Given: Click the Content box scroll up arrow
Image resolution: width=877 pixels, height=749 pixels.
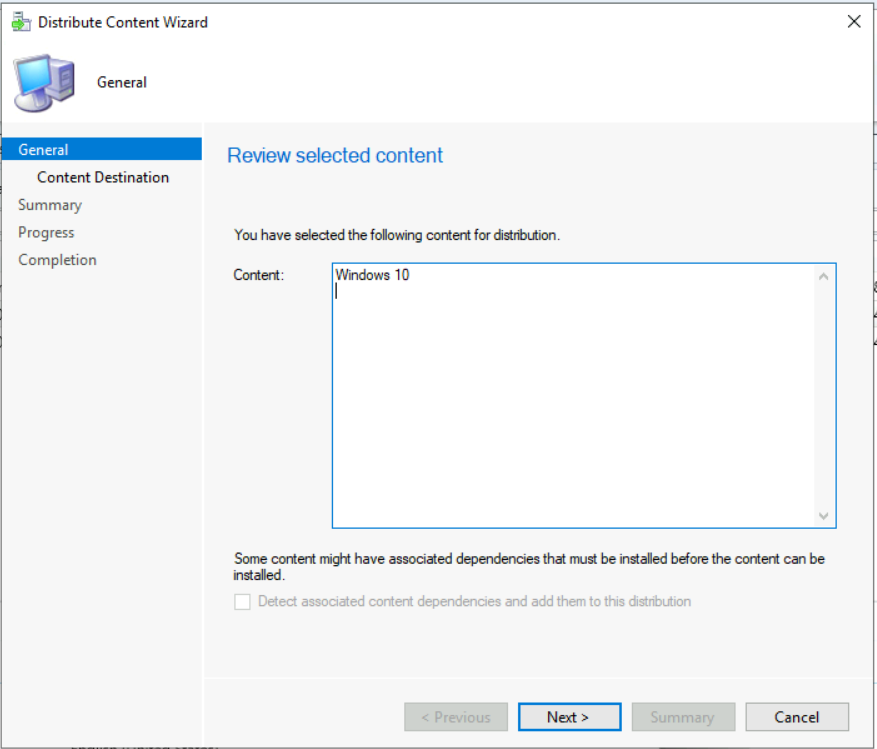Looking at the screenshot, I should pyautogui.click(x=823, y=276).
